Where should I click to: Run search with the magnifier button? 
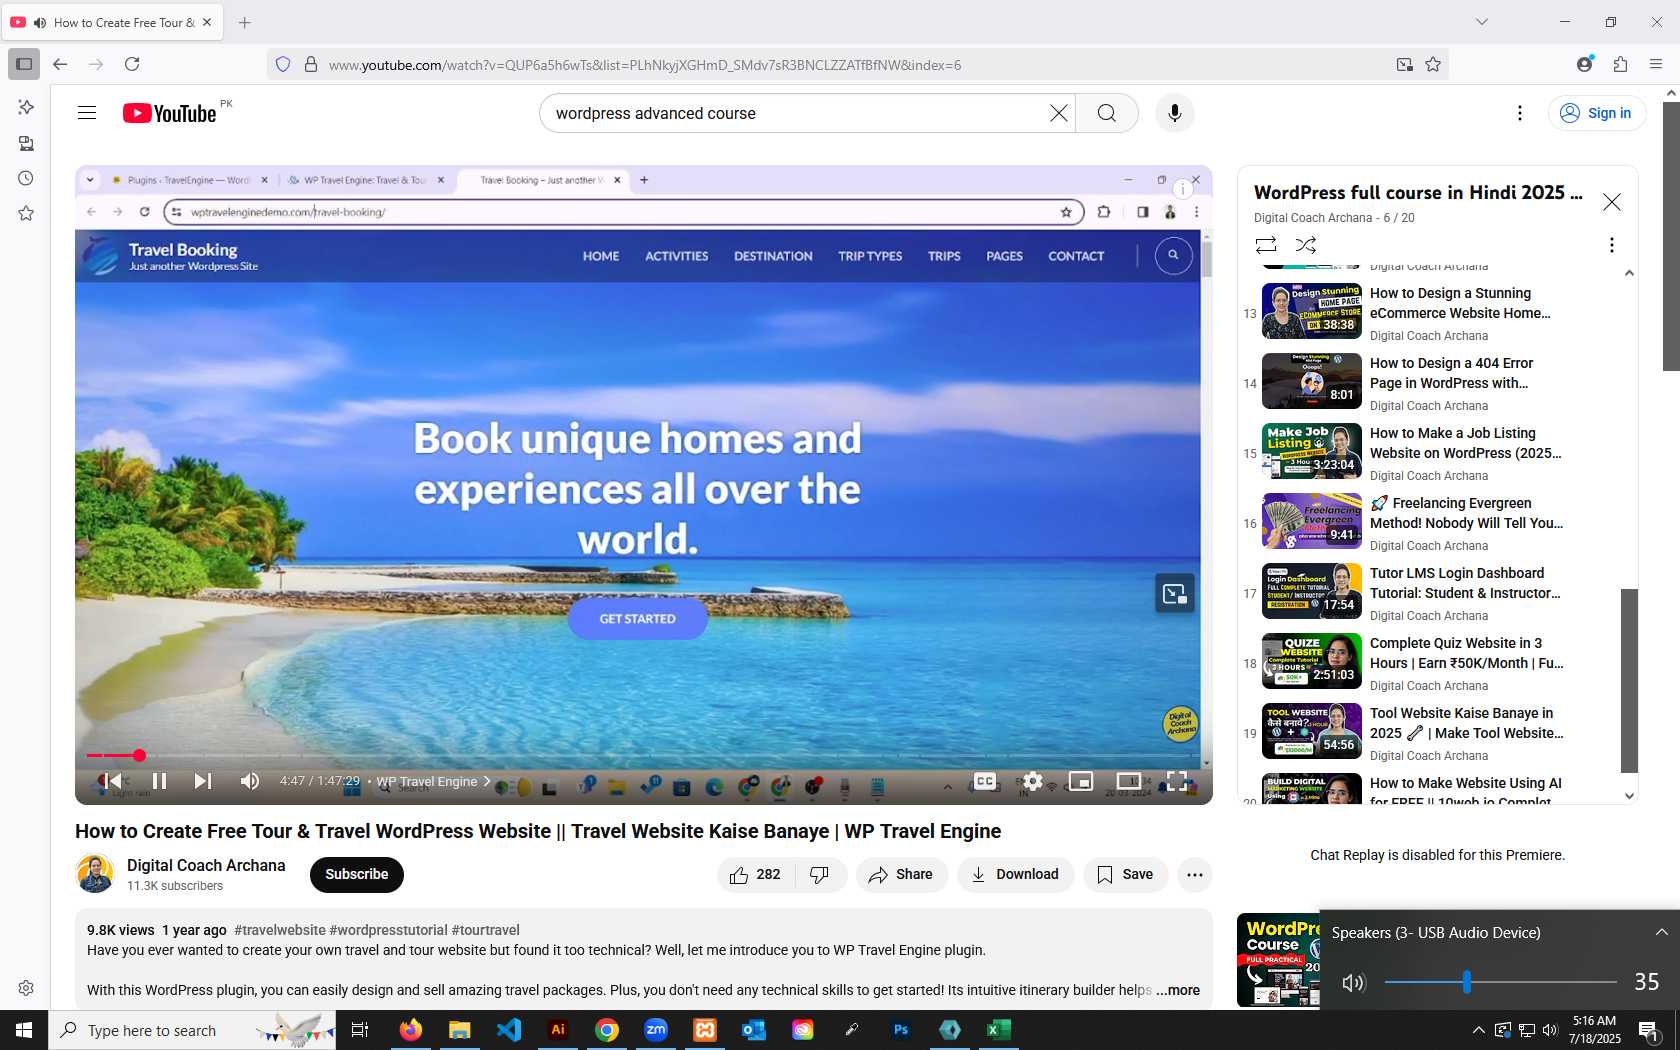click(x=1107, y=113)
